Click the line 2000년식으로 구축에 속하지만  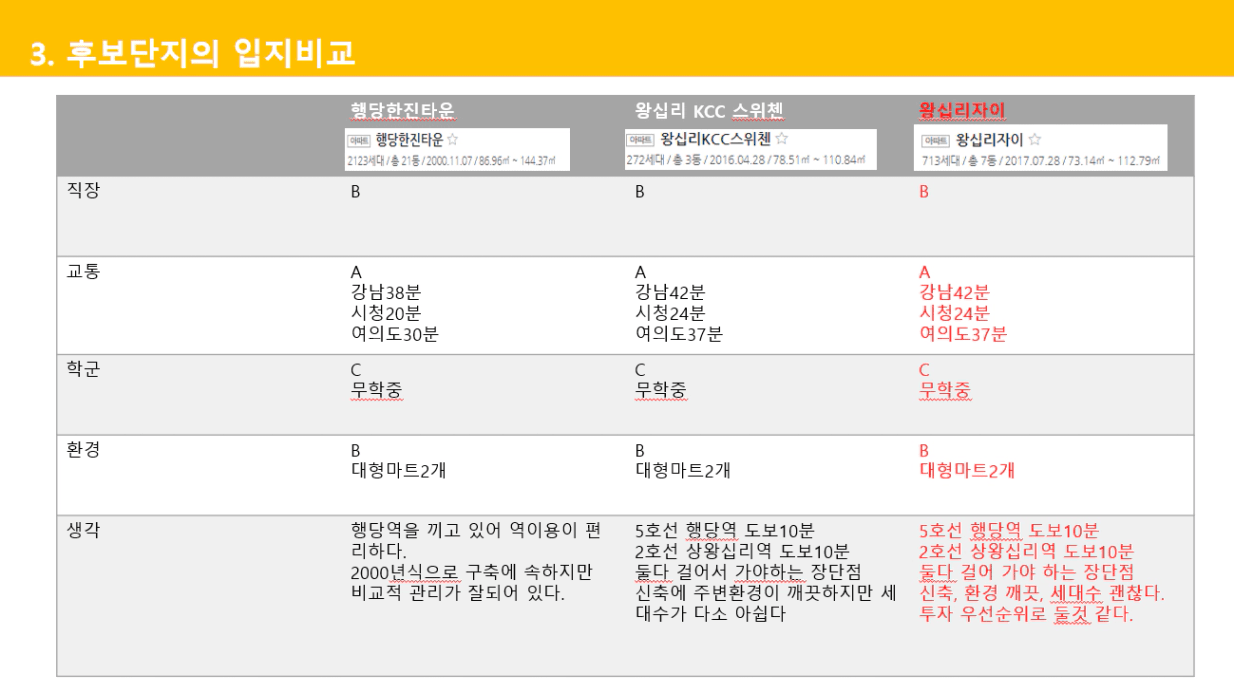pyautogui.click(x=472, y=572)
